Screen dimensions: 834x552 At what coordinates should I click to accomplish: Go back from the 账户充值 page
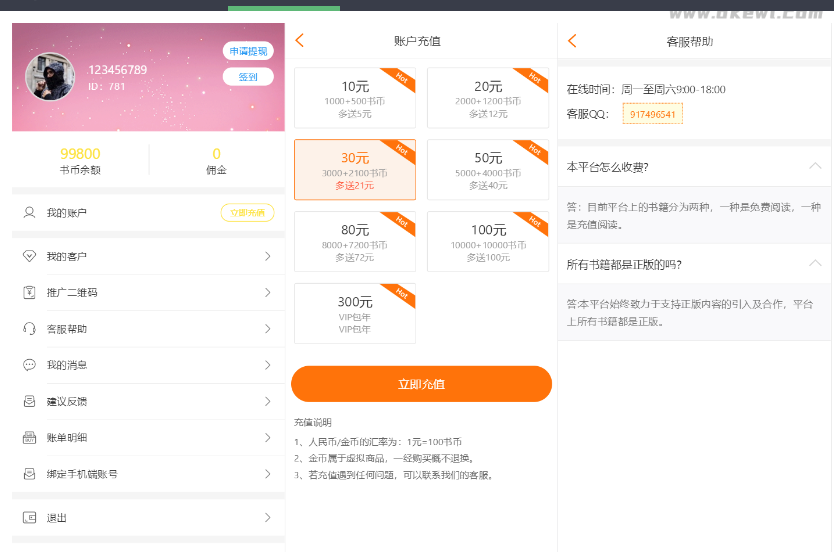point(300,40)
